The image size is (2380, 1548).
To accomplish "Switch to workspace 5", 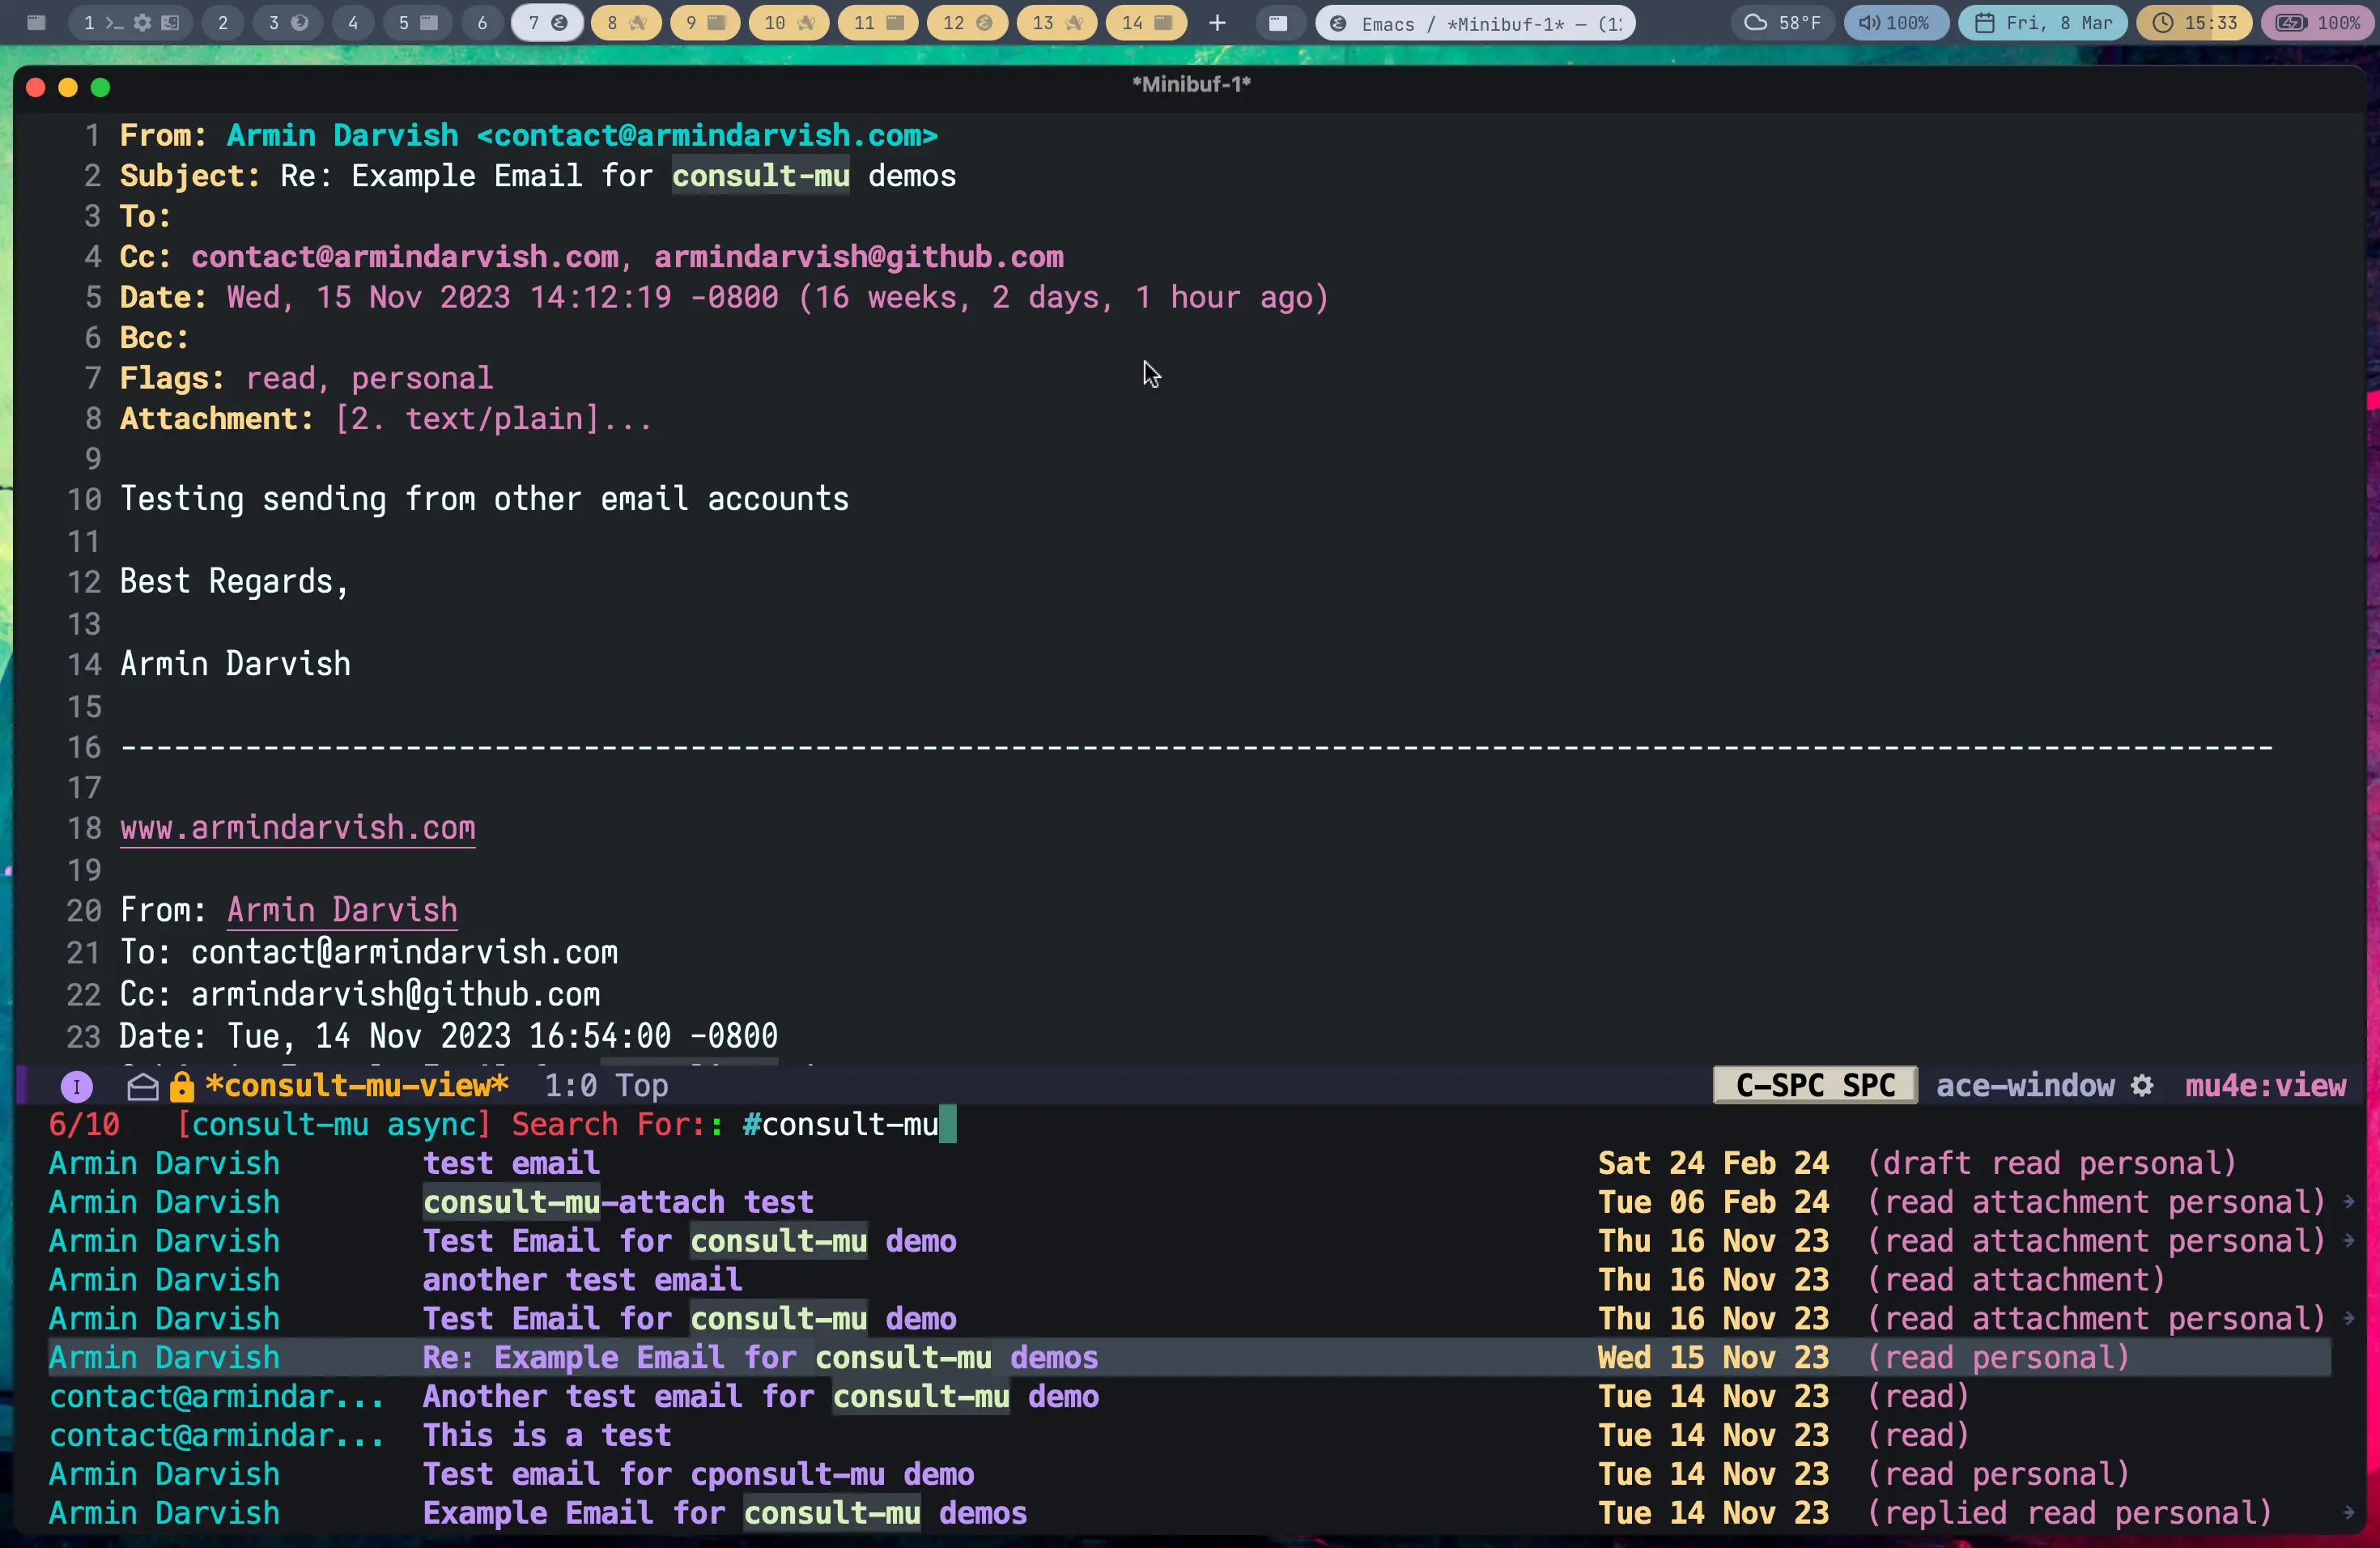I will (417, 22).
